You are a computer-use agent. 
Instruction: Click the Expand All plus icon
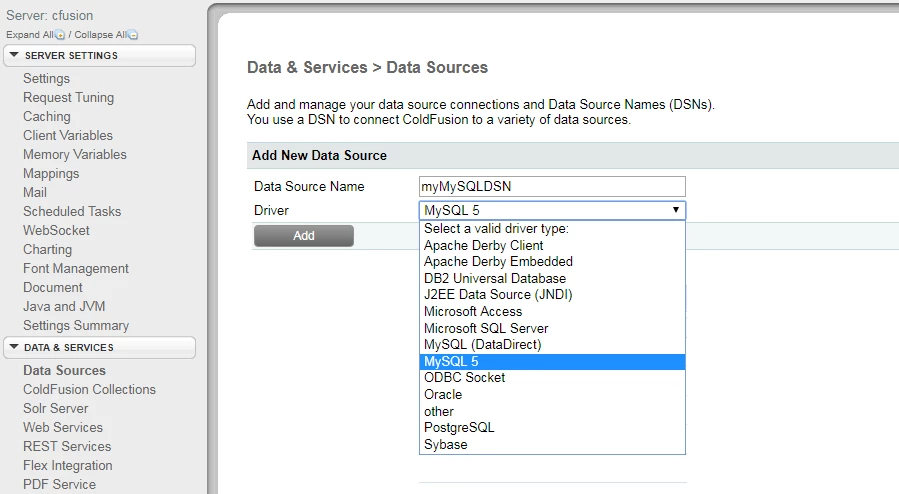click(x=60, y=35)
